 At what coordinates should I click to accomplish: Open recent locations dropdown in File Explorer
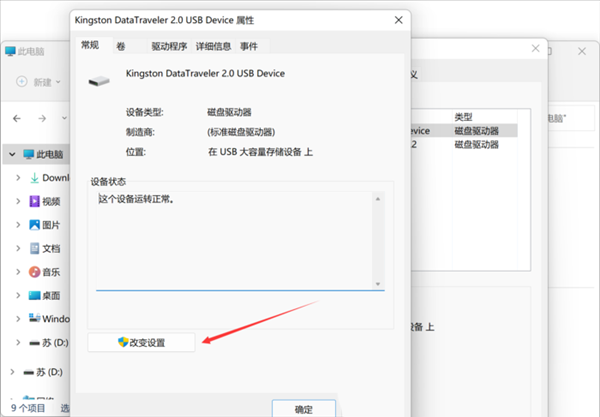[x=64, y=118]
